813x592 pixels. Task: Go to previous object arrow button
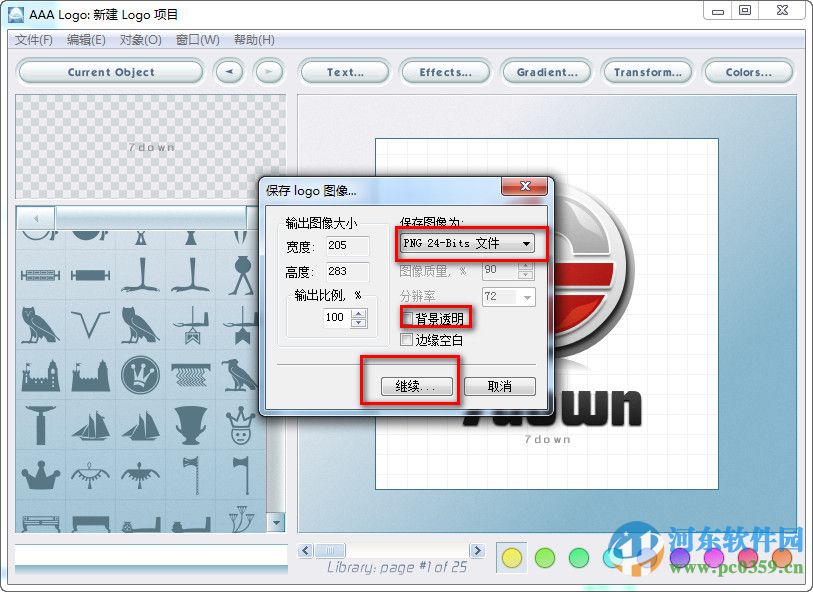(x=229, y=72)
